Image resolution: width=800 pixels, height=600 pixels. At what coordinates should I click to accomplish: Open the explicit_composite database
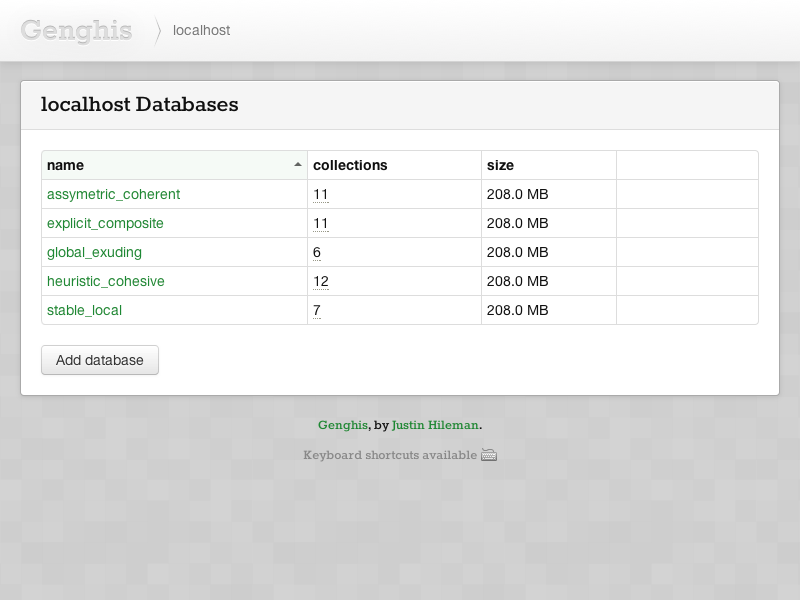point(105,223)
